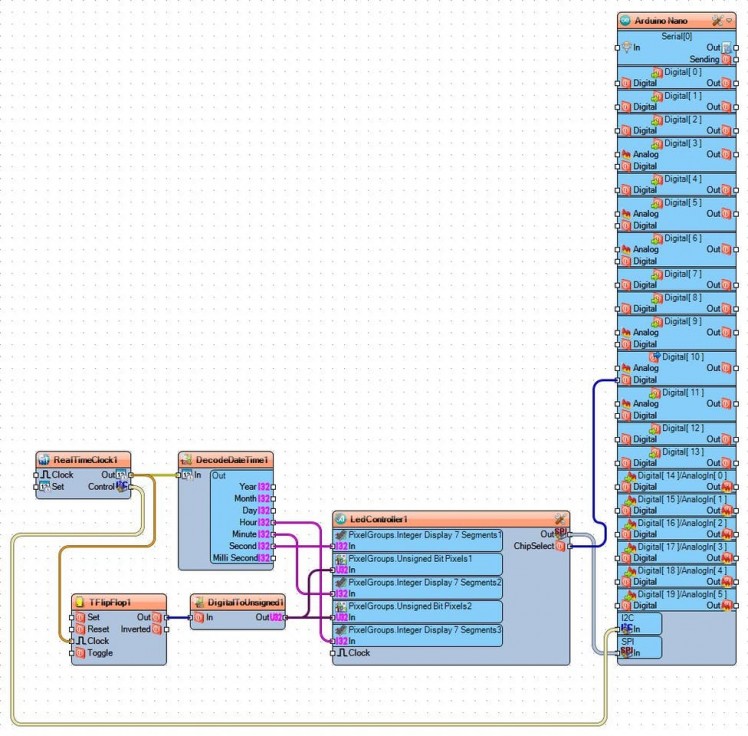Click the RealTimeClock1 Out date-time icon

pyautogui.click(x=121, y=475)
